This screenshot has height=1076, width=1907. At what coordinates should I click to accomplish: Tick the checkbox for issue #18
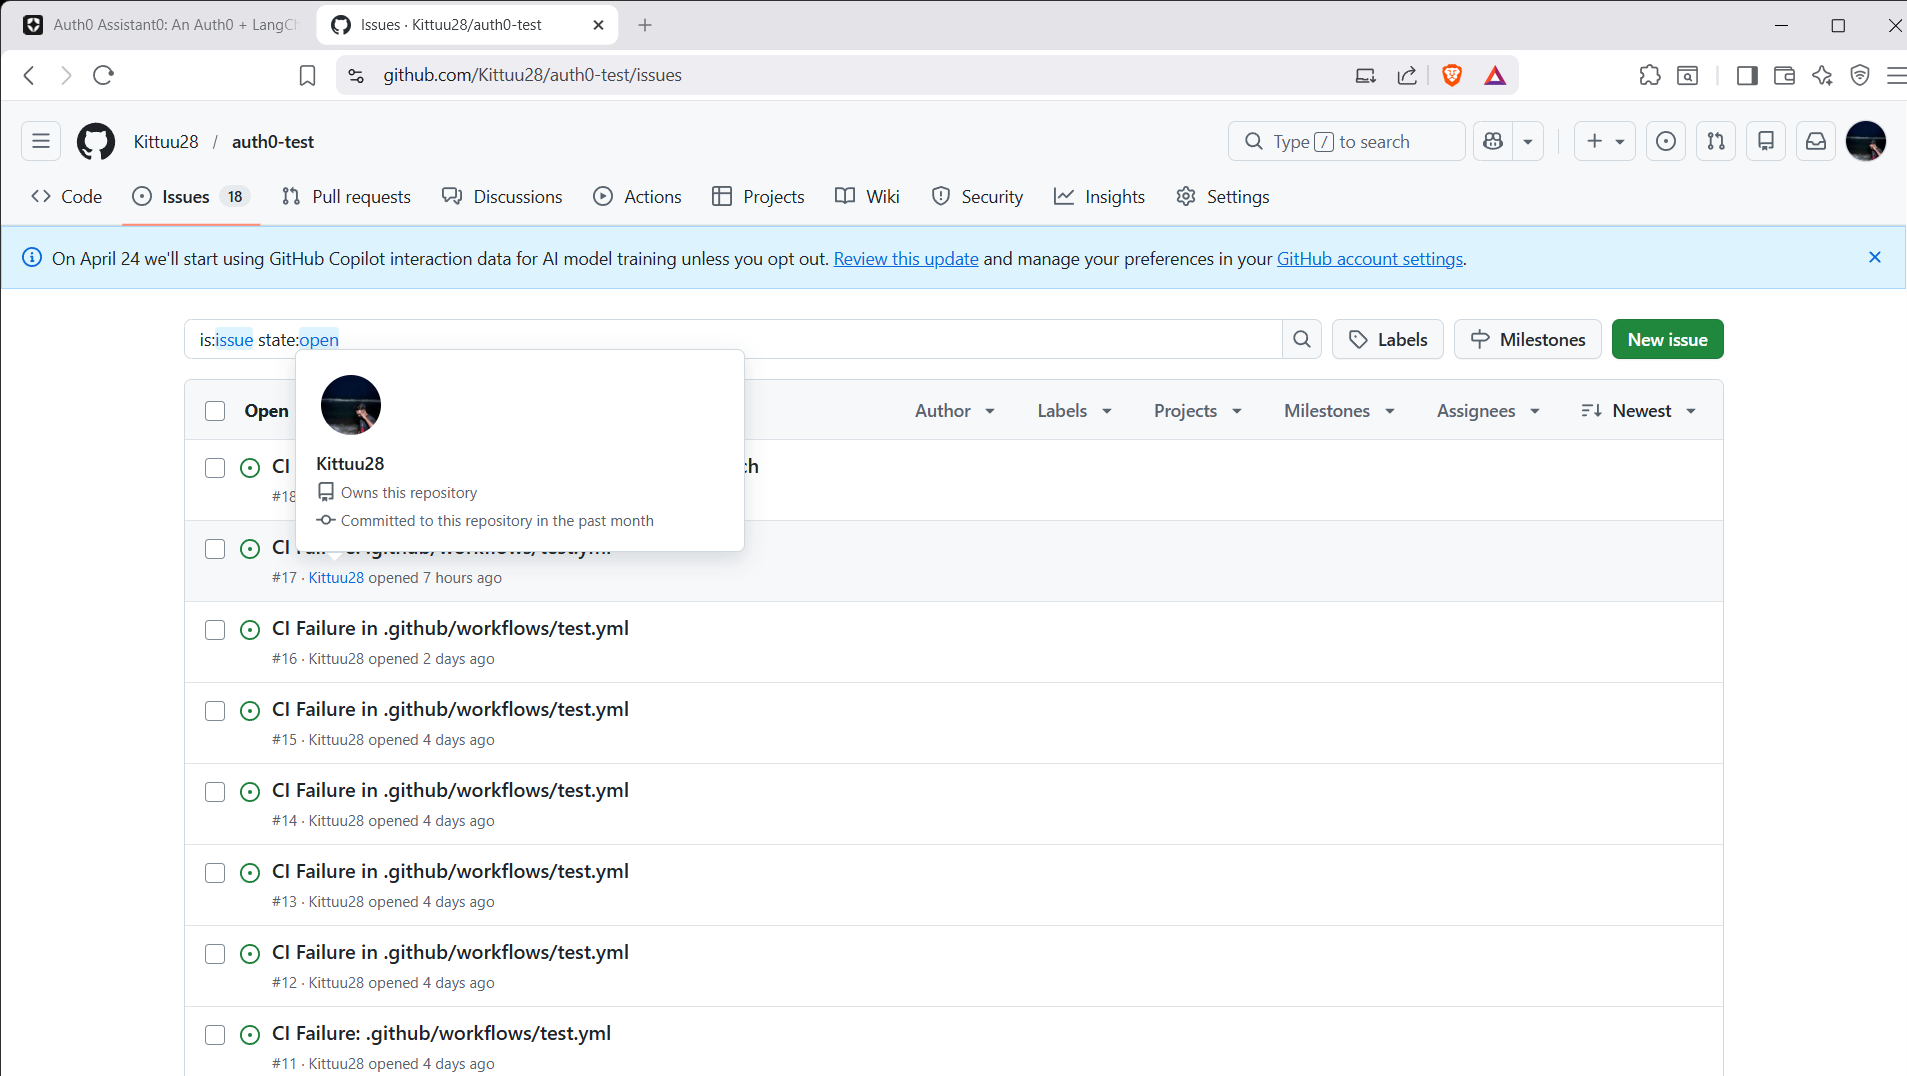coord(215,468)
